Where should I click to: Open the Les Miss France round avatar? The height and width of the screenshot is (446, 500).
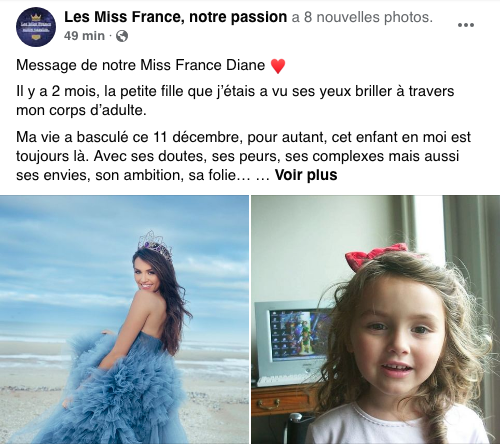tap(36, 27)
